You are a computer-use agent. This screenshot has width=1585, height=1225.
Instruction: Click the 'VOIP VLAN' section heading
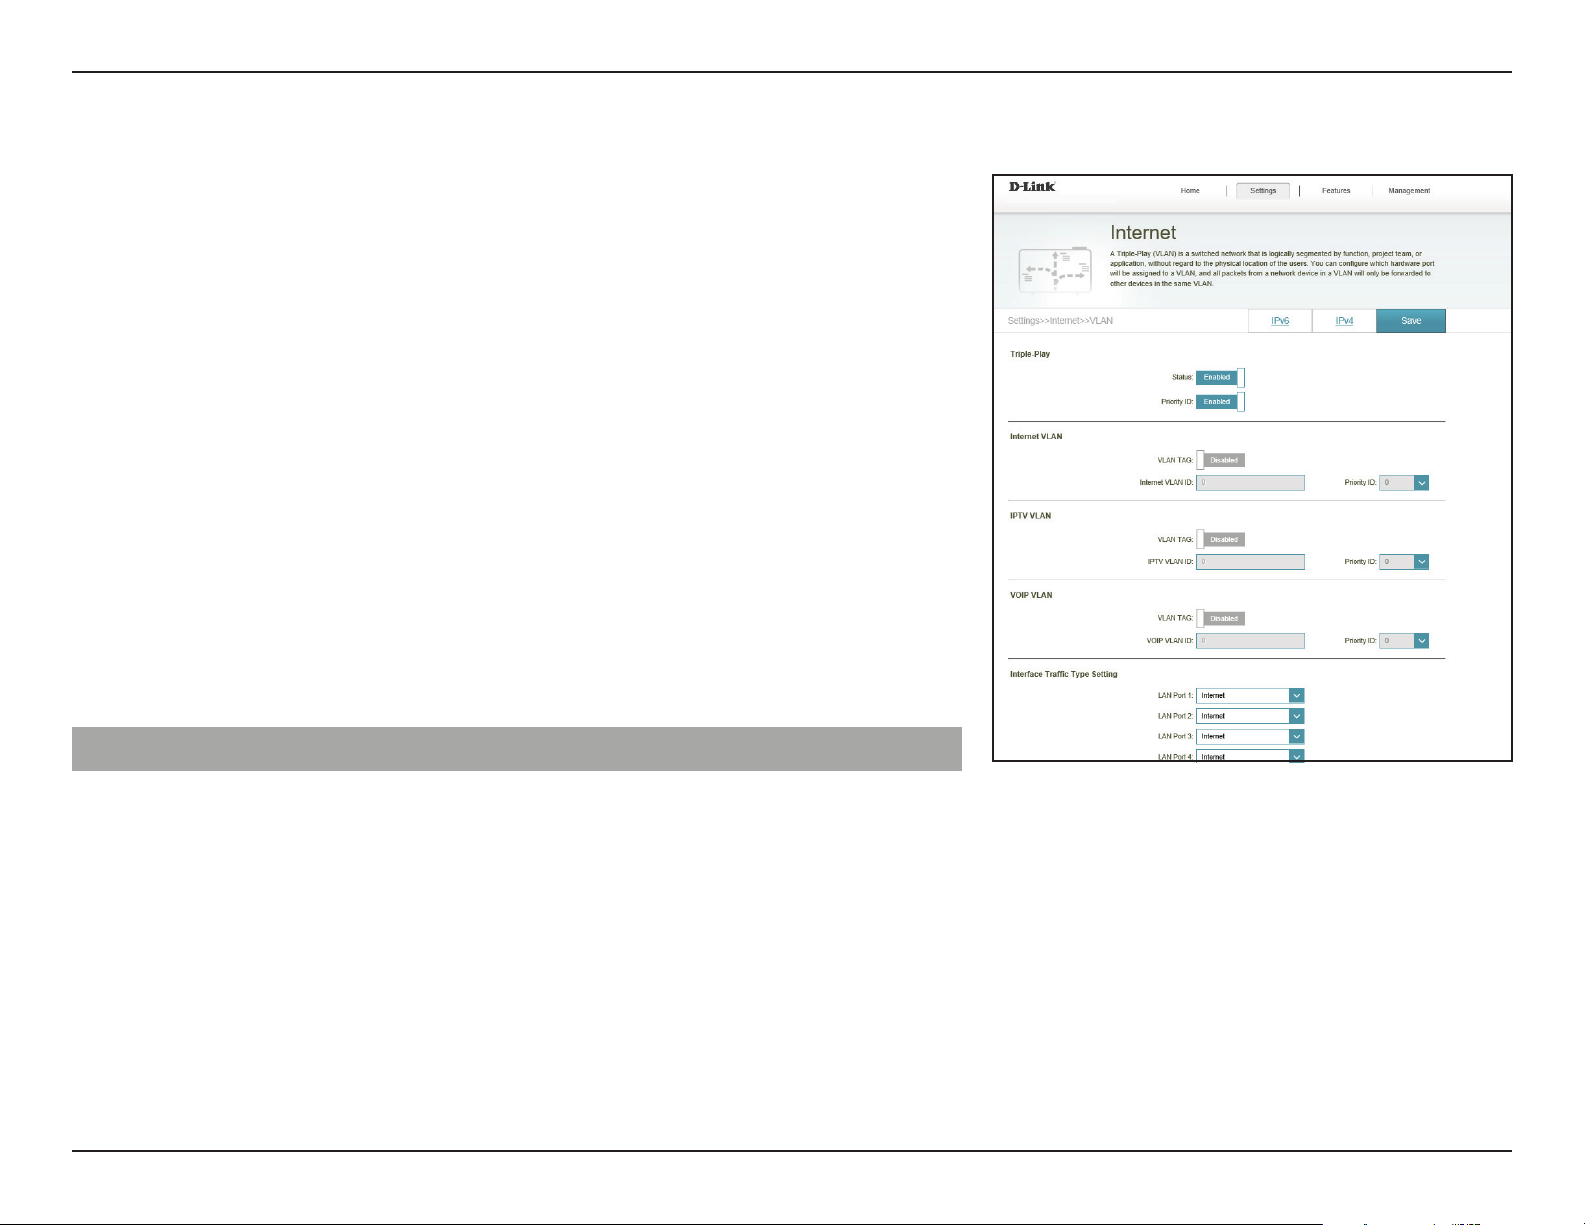click(1031, 595)
